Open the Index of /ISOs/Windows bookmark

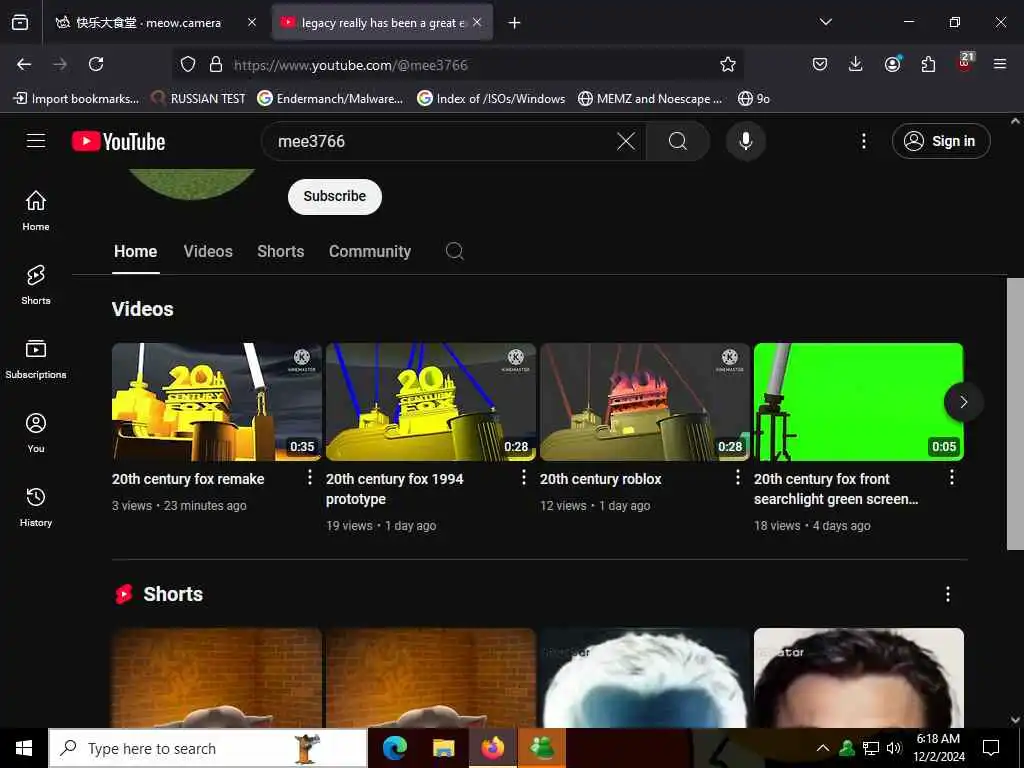(491, 99)
